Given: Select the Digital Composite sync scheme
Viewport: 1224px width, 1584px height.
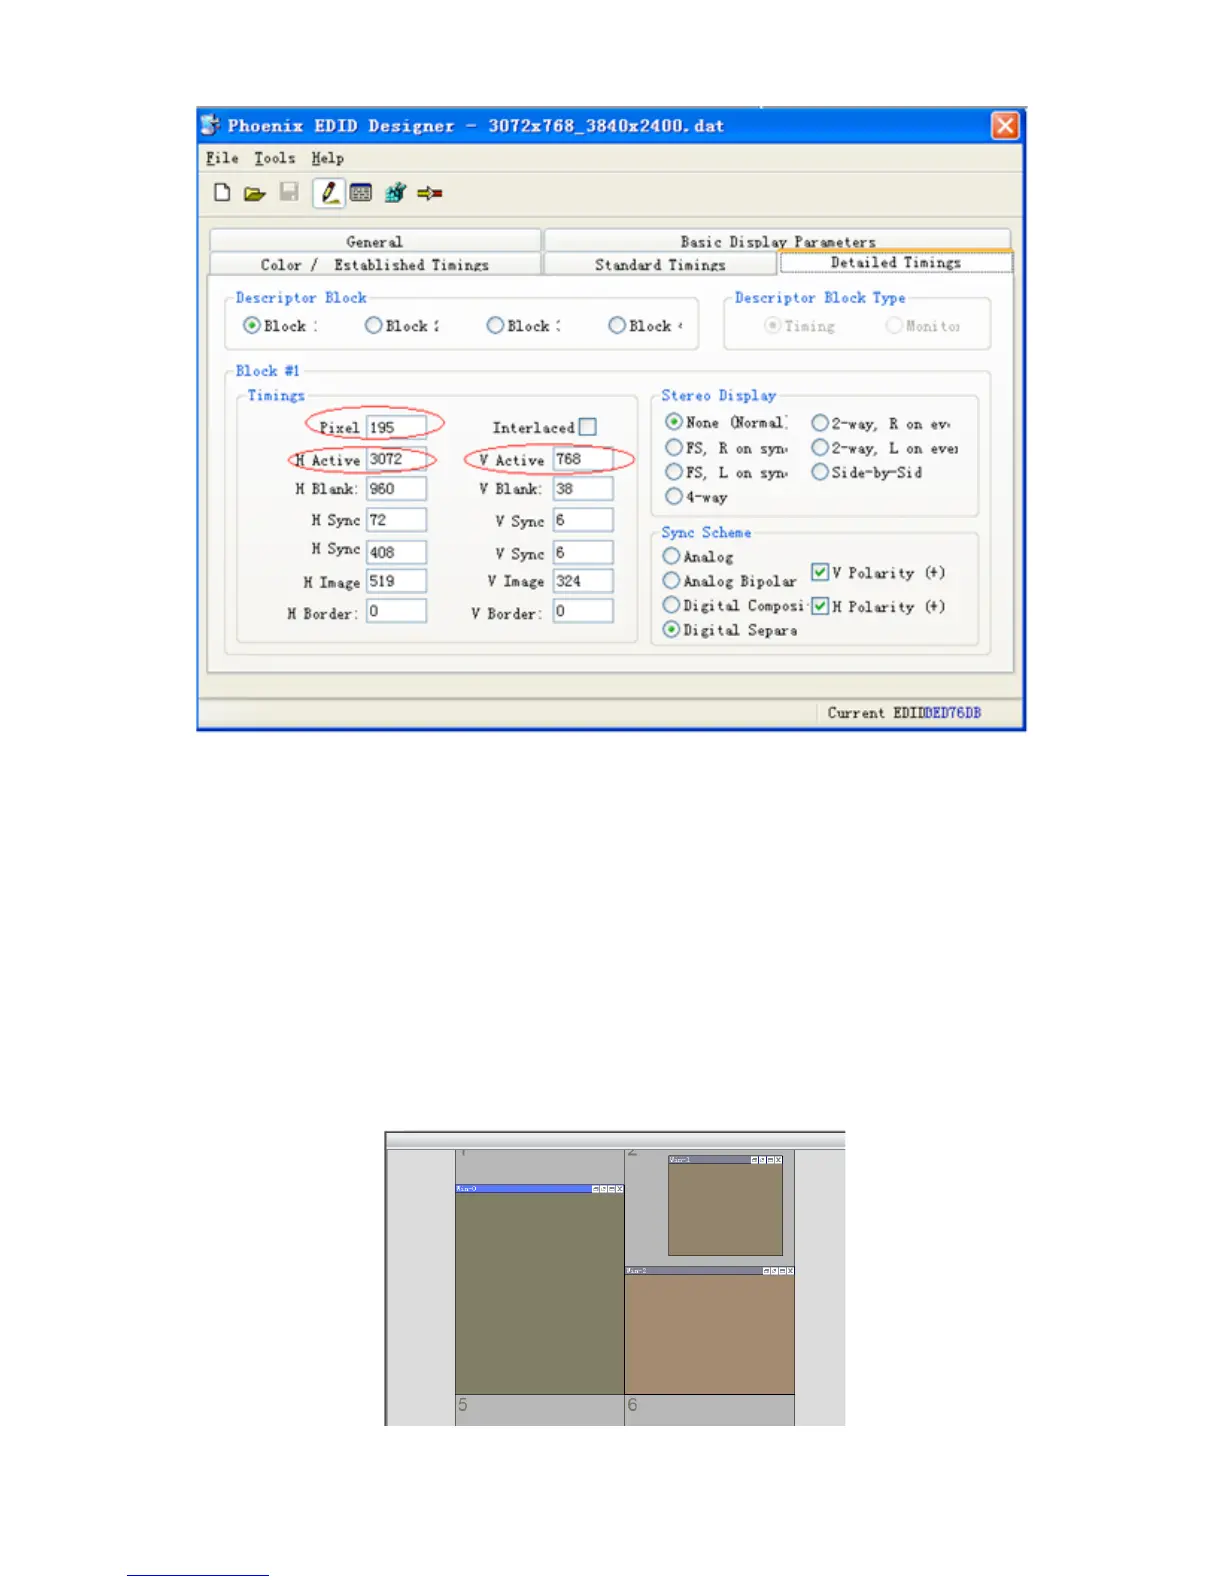Looking at the screenshot, I should [x=672, y=605].
